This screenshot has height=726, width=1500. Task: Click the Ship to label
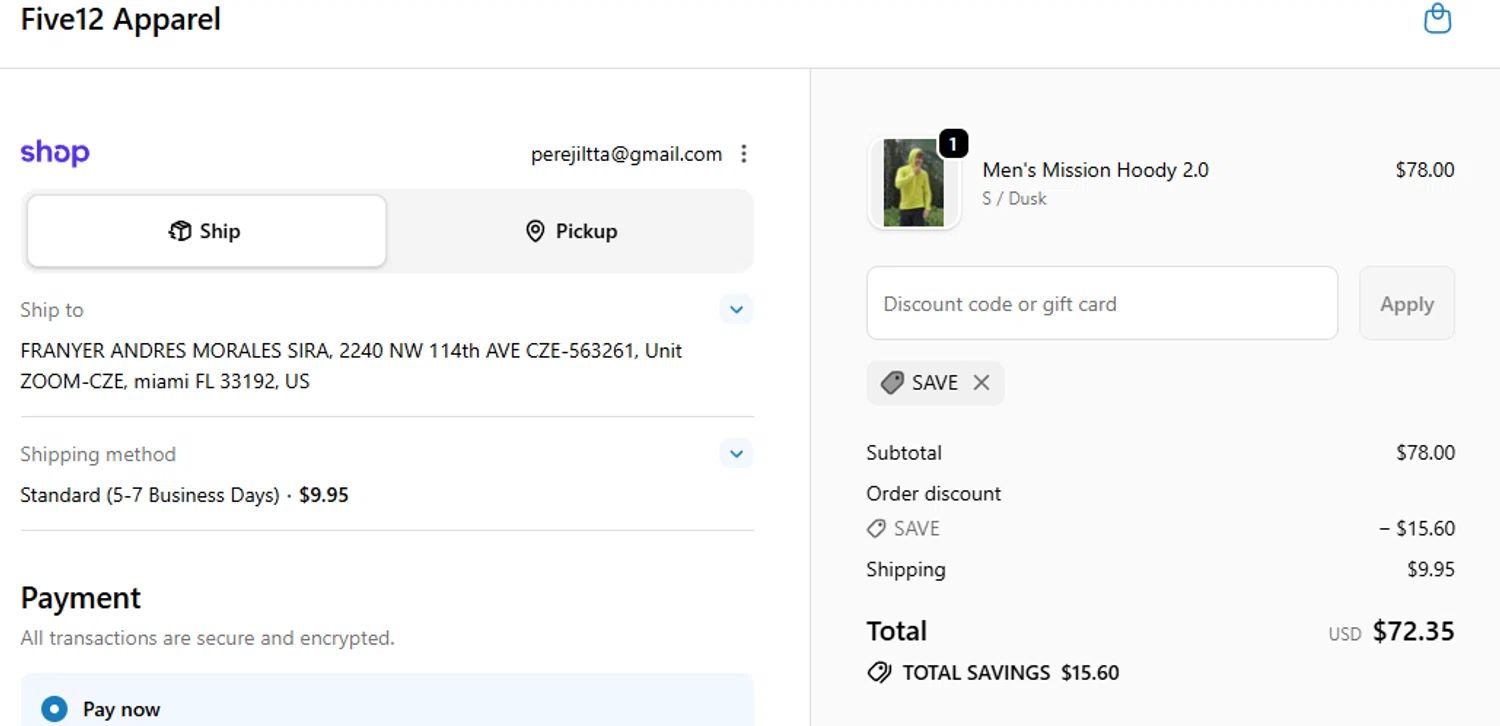[52, 310]
